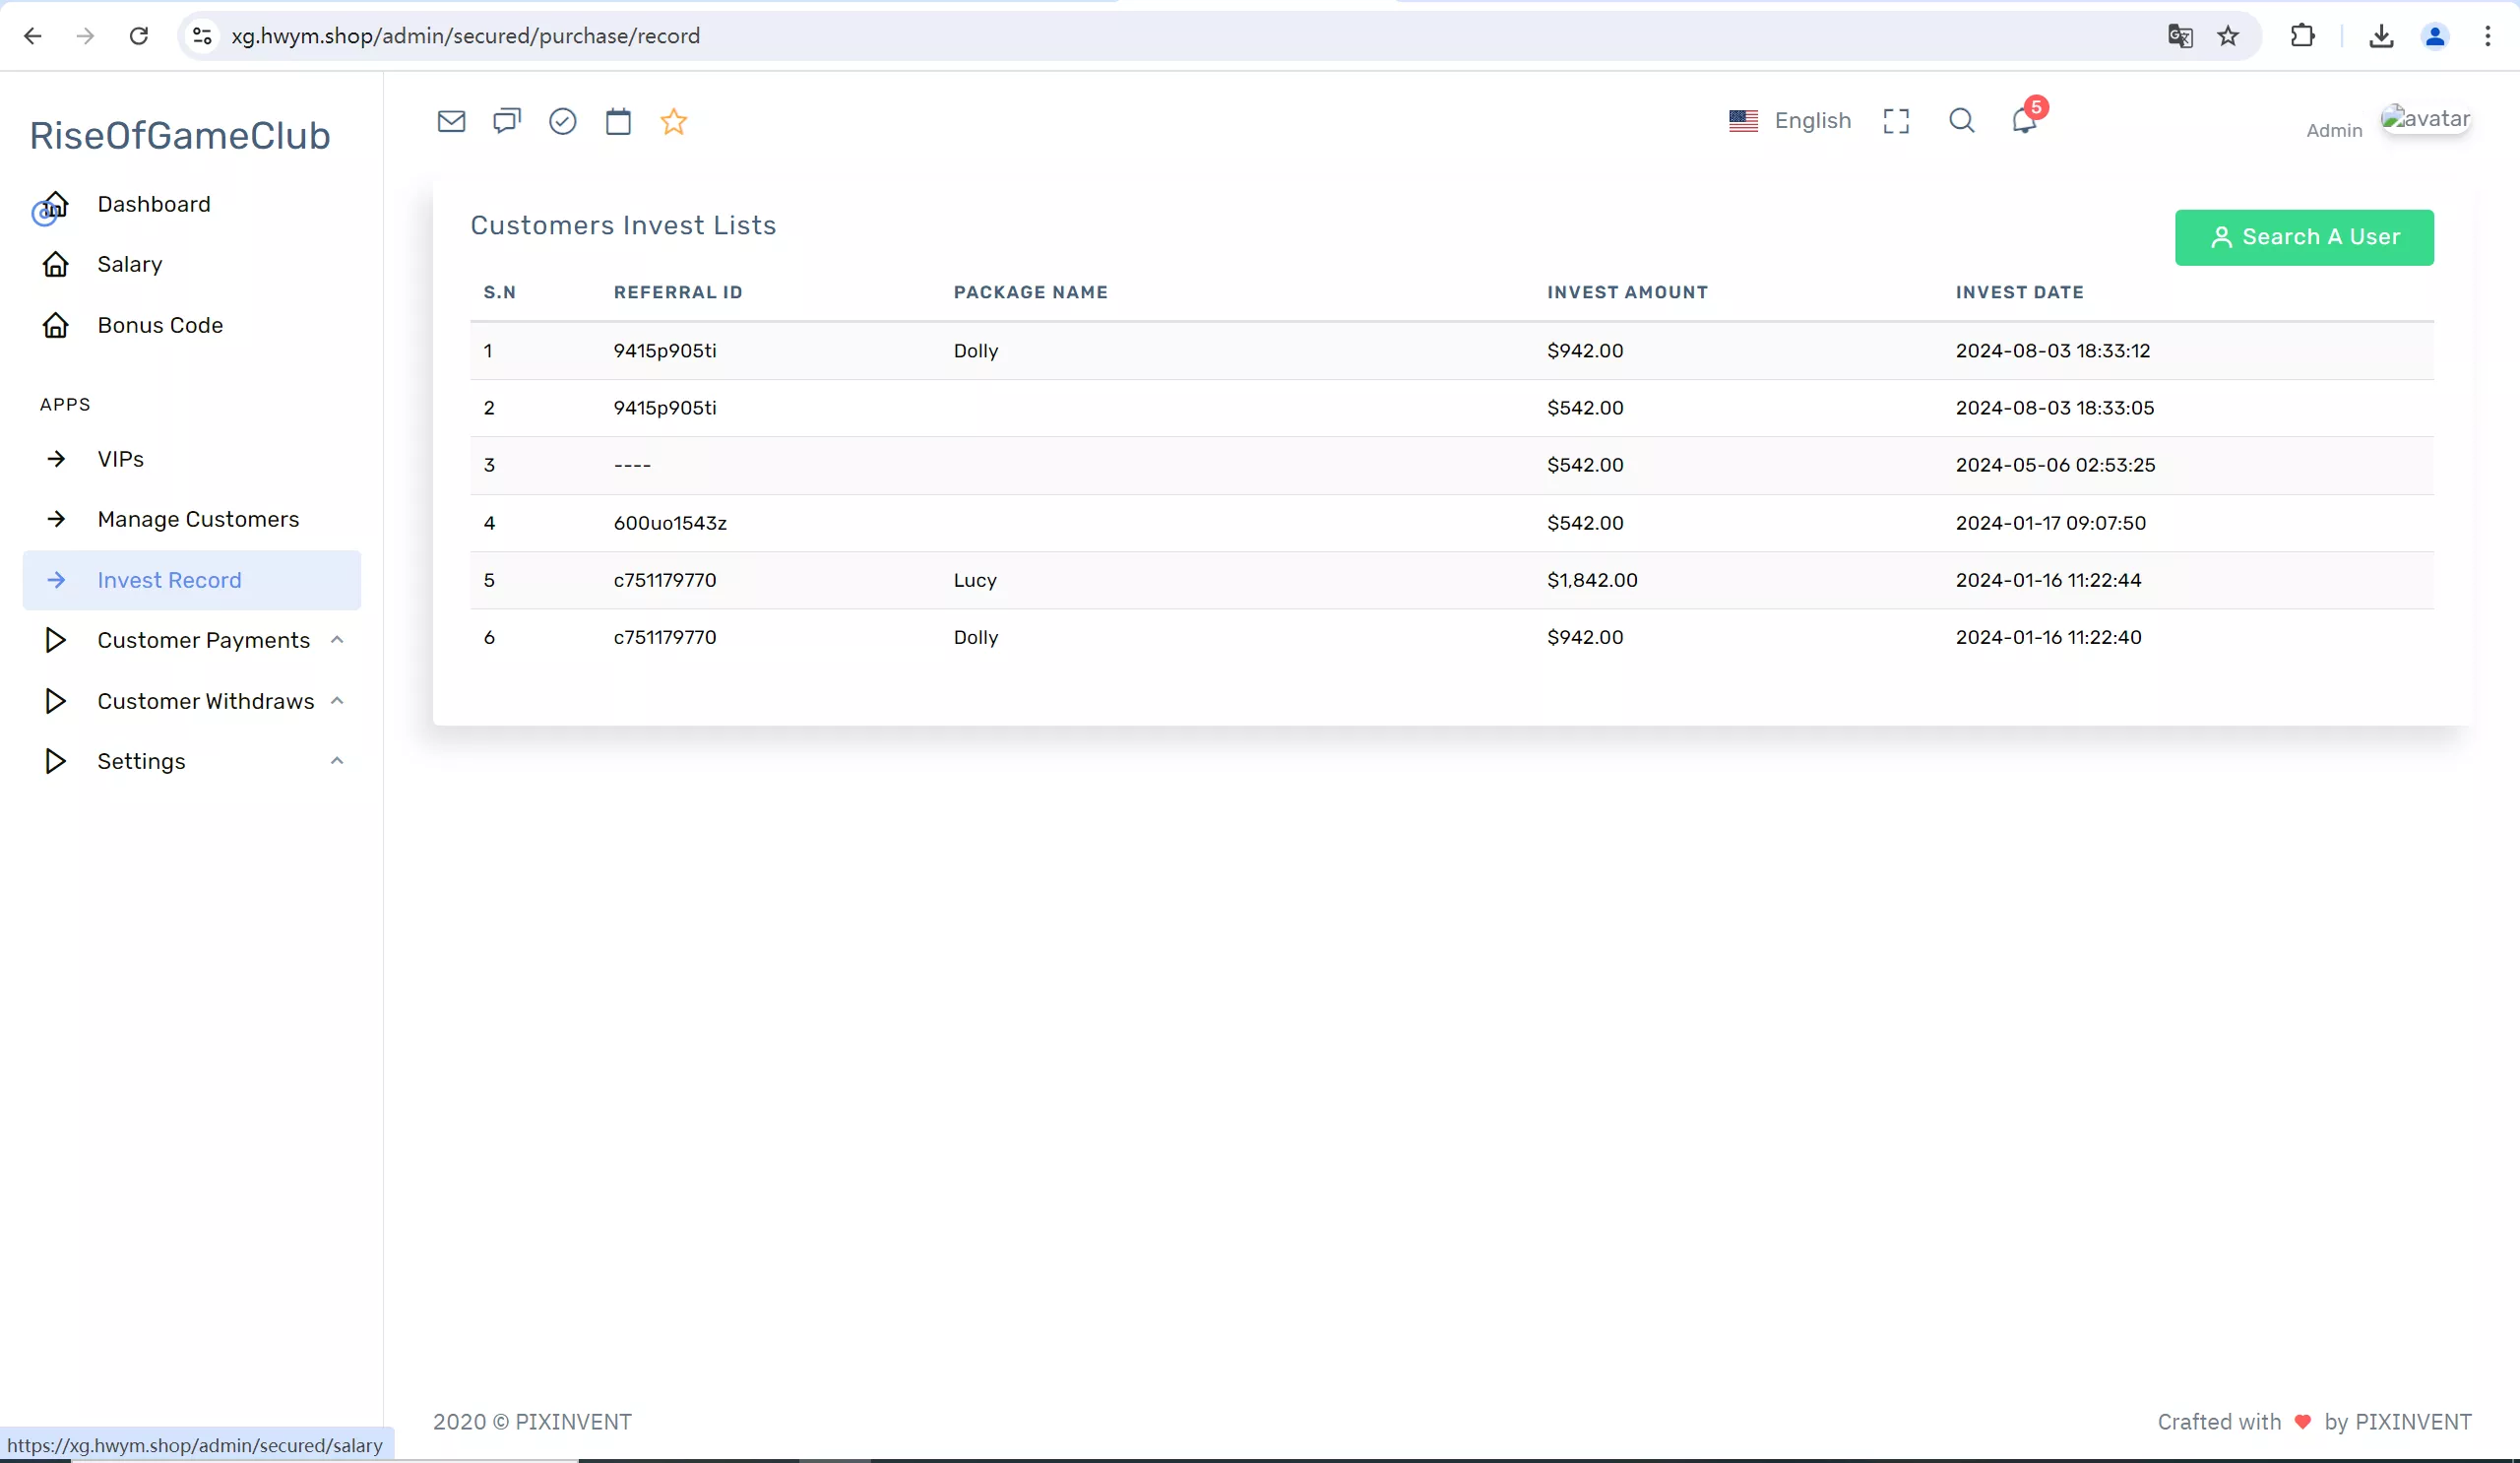Click the yellow star bookmark icon
The width and height of the screenshot is (2520, 1463).
point(674,121)
